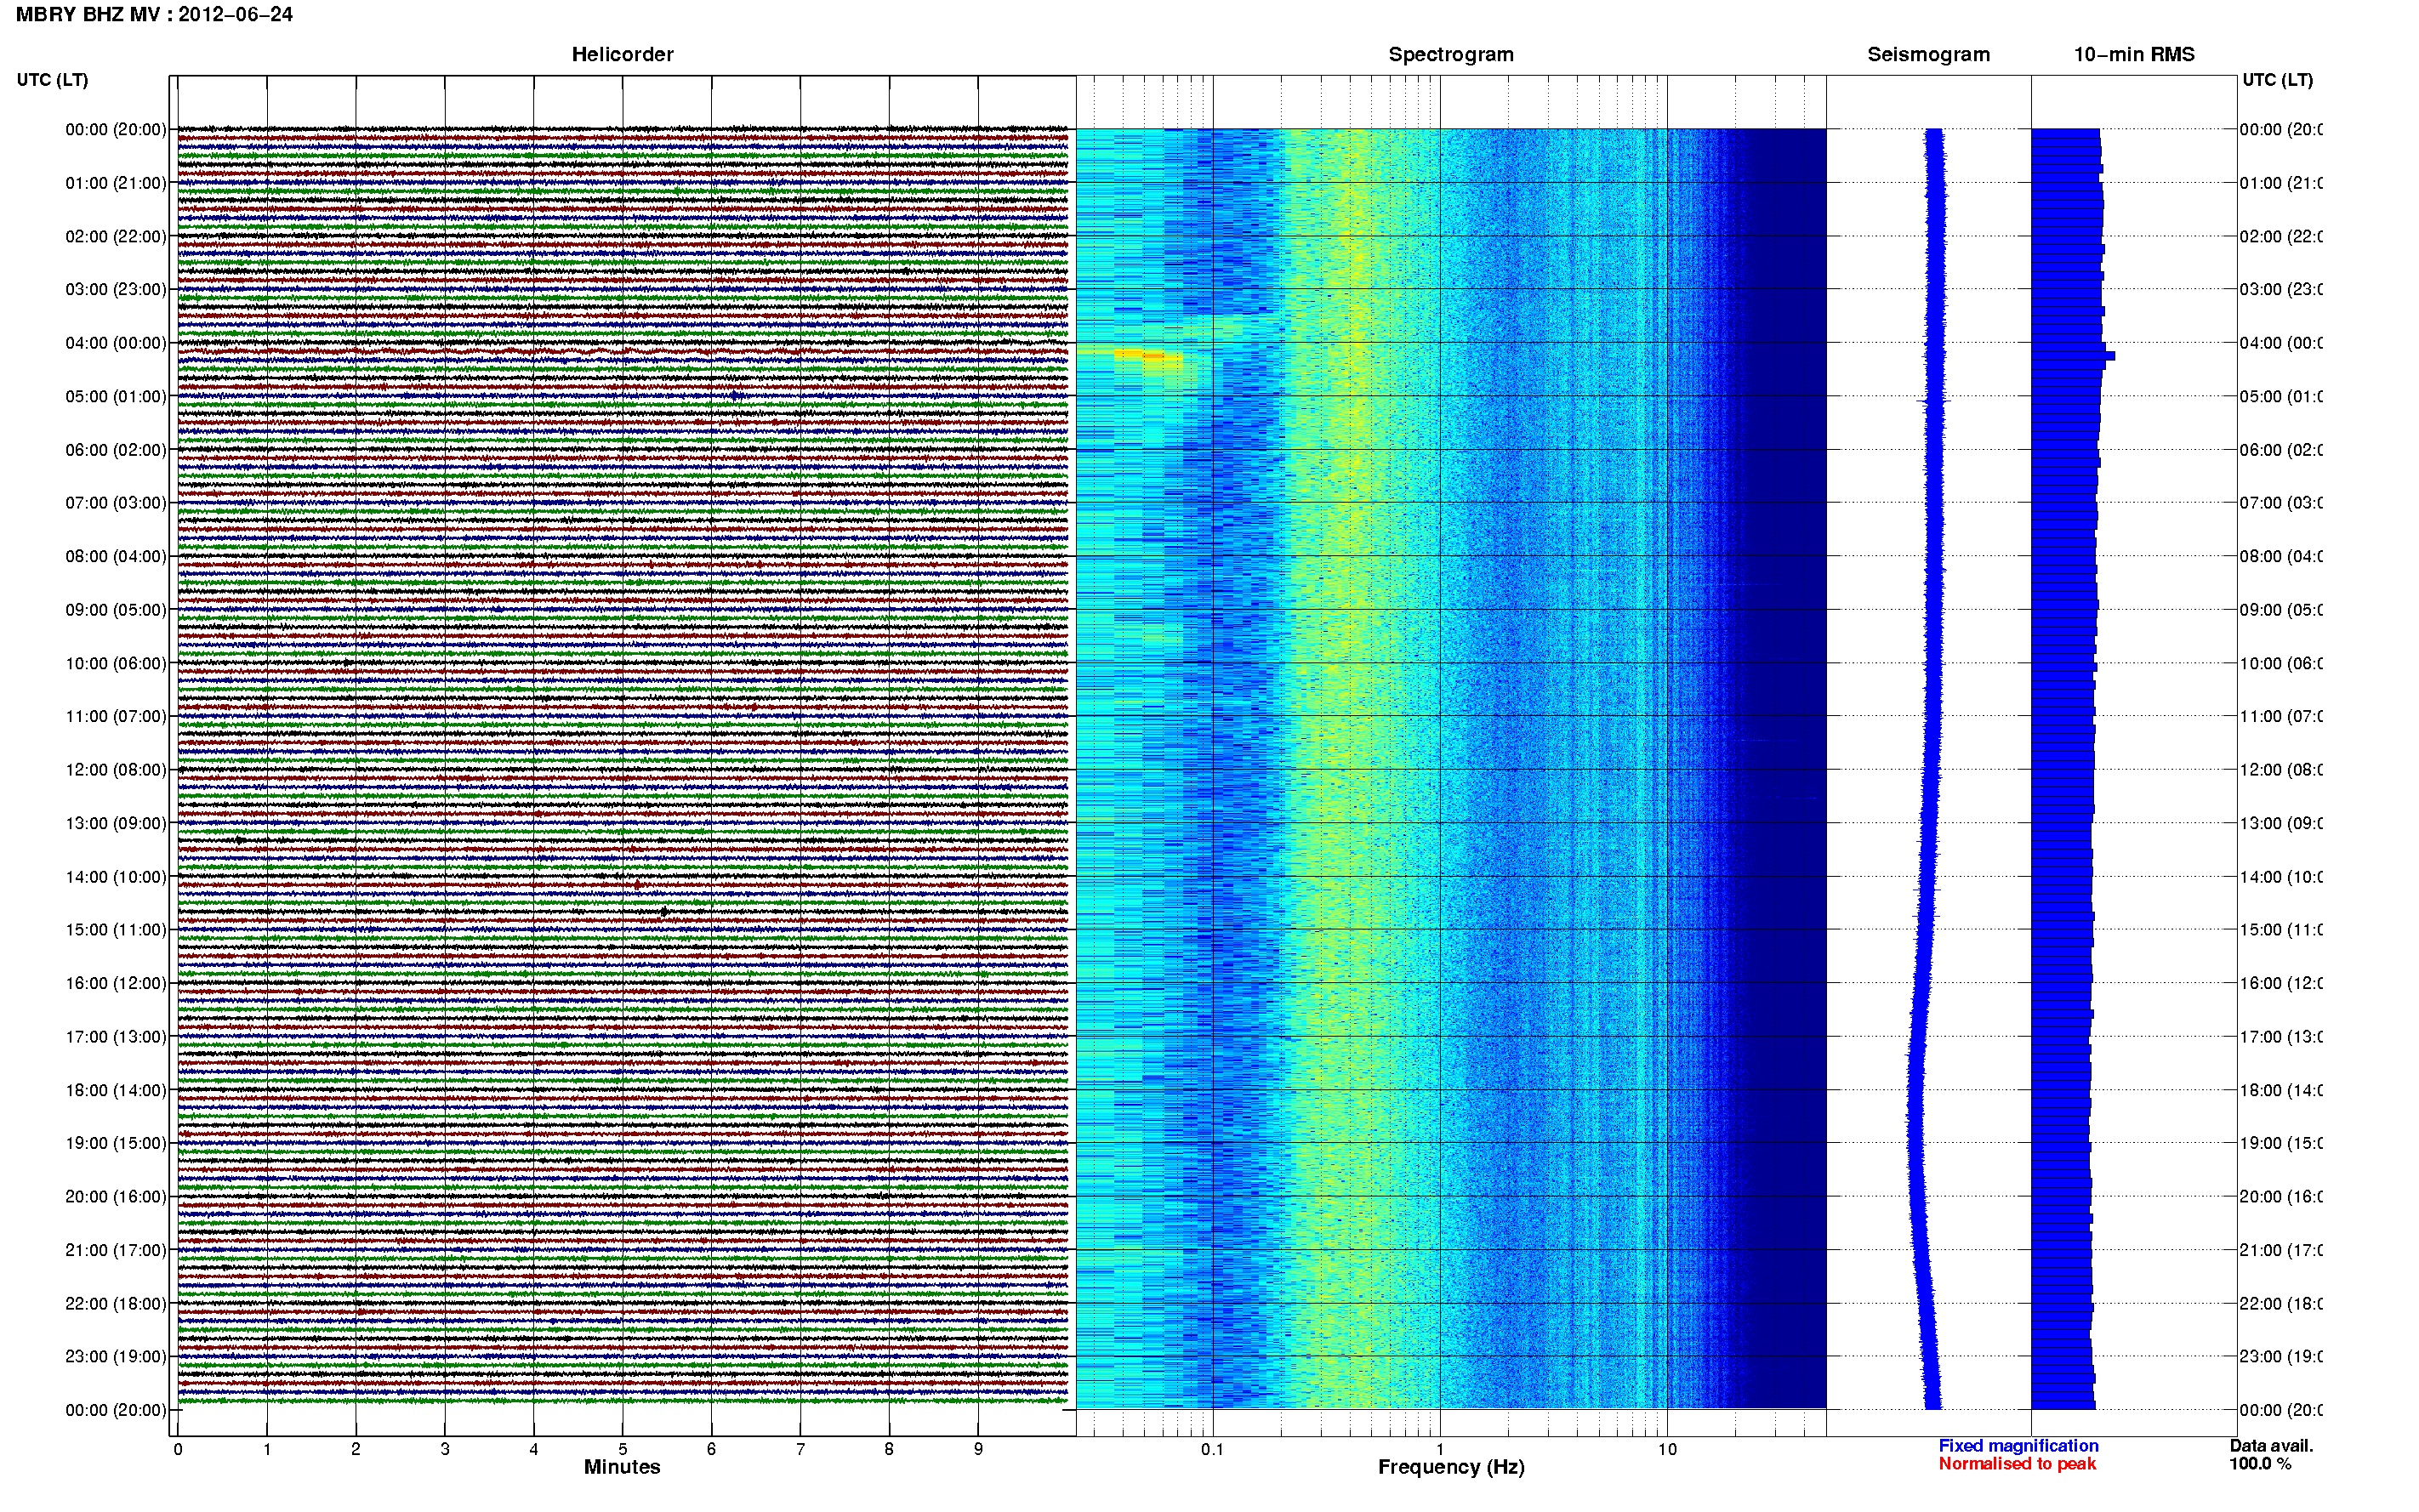This screenshot has width=2419, height=1512.
Task: Click the '0.1' frequency tick label
Action: click(x=1212, y=1449)
